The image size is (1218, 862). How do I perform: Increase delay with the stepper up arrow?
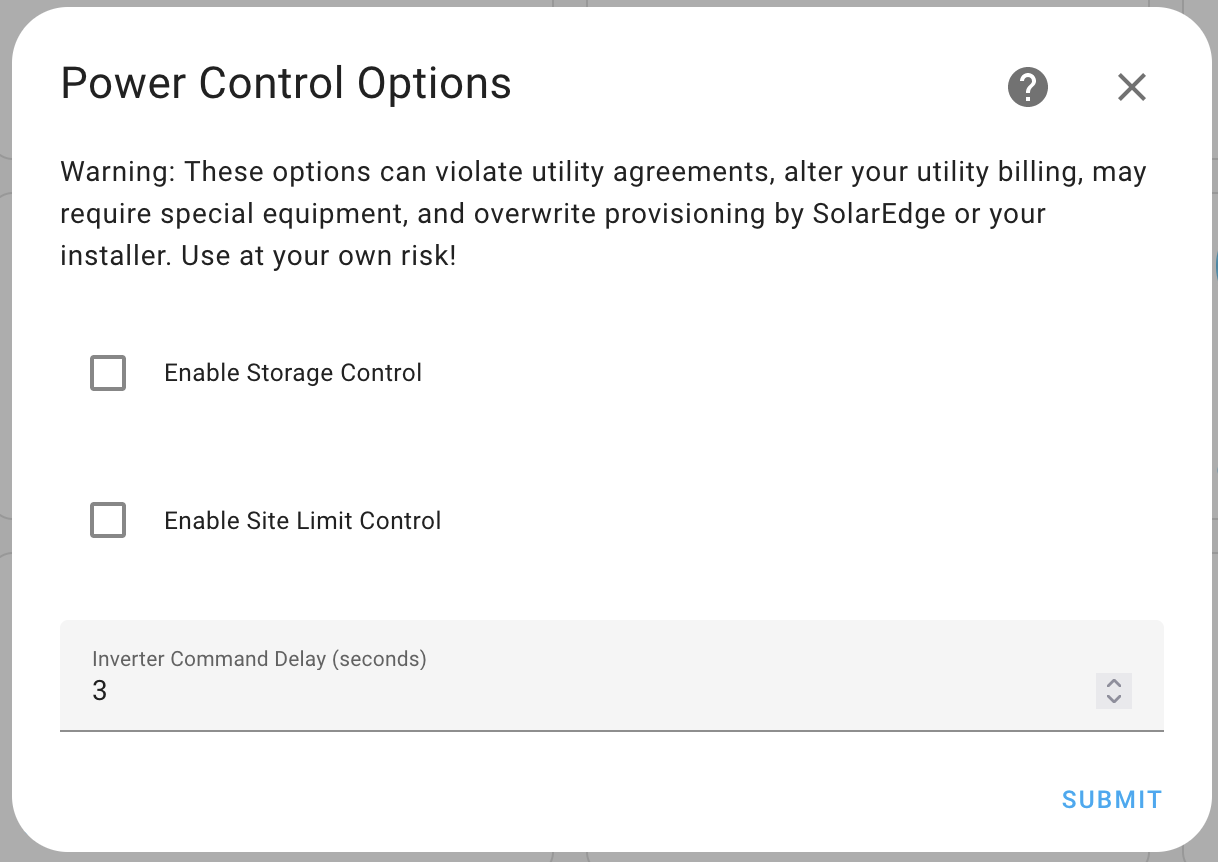1114,683
